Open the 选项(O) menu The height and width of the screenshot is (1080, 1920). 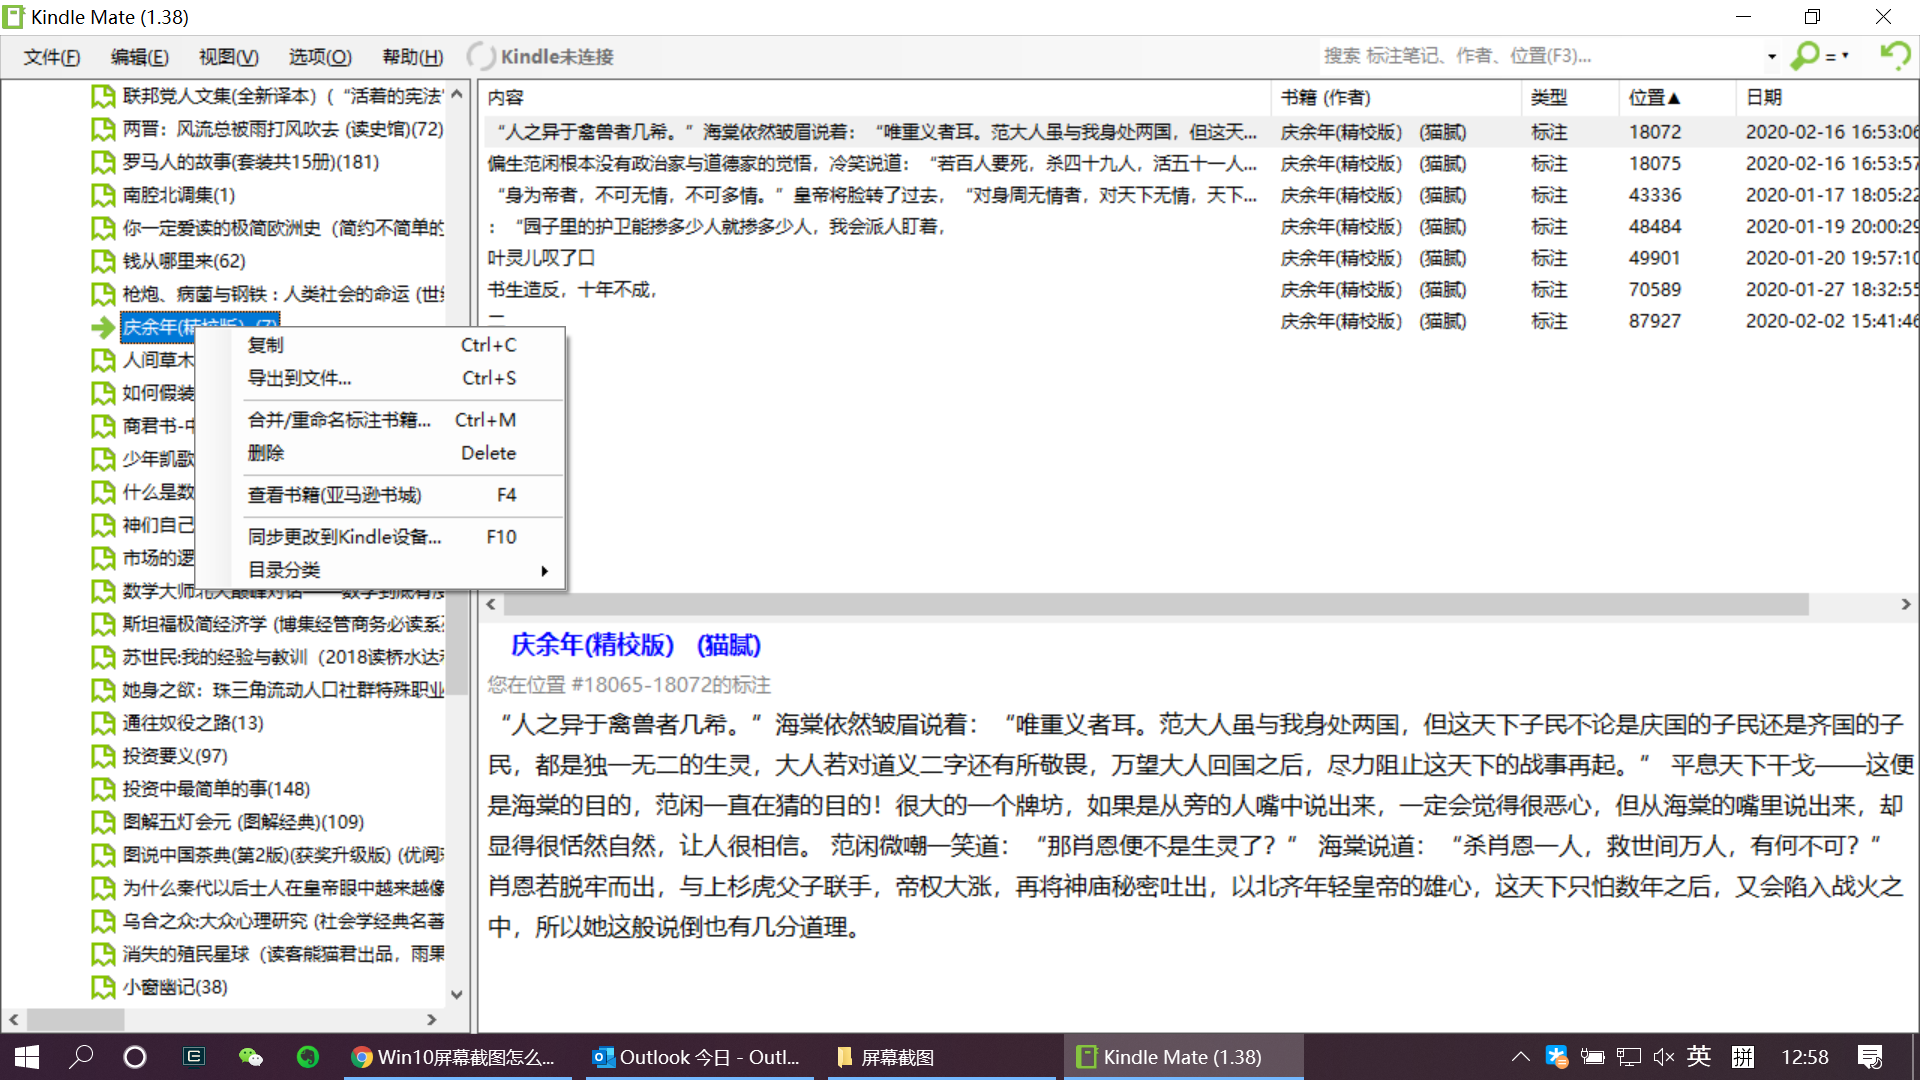pos(320,57)
